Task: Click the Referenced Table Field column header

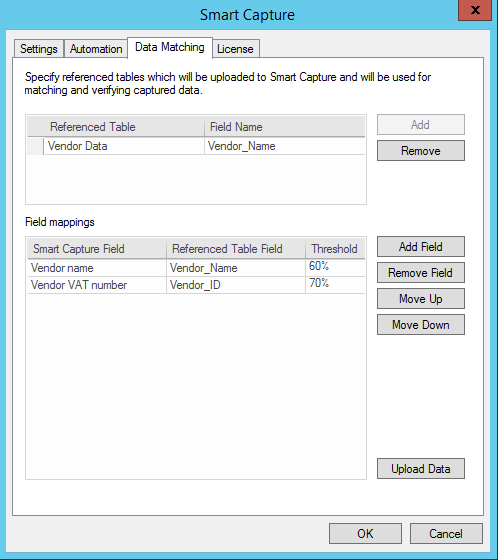Action: 236,249
